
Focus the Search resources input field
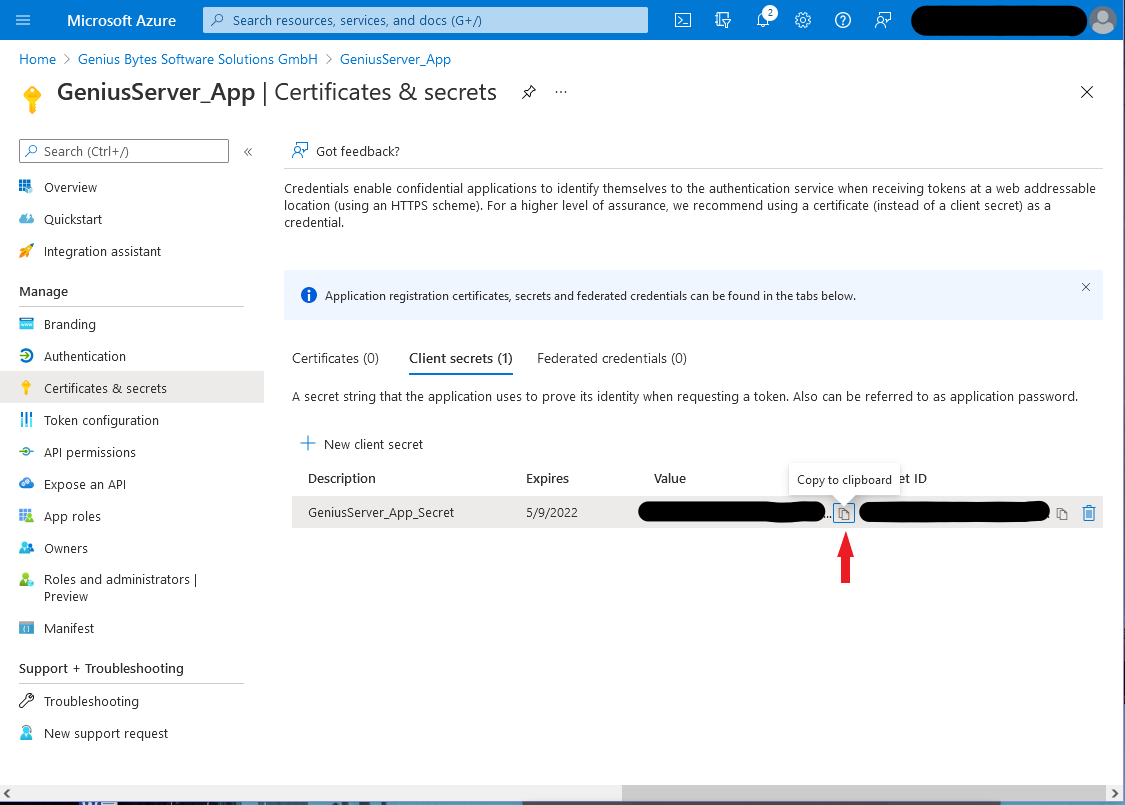click(x=425, y=20)
